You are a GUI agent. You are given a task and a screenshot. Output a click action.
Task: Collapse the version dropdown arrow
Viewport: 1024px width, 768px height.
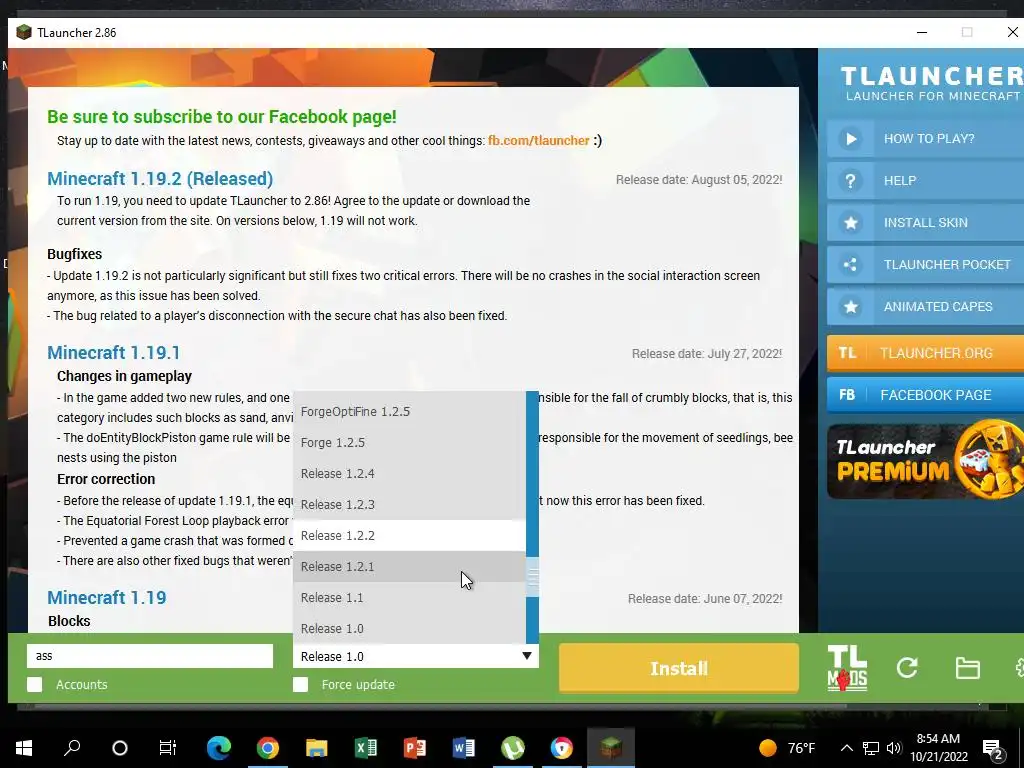526,656
